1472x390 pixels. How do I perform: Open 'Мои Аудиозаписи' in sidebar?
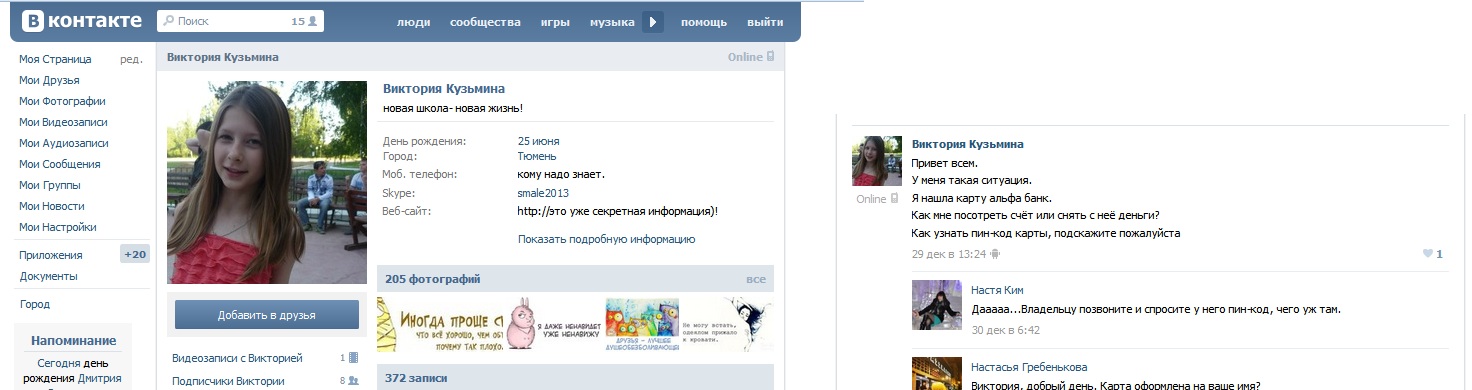(64, 143)
